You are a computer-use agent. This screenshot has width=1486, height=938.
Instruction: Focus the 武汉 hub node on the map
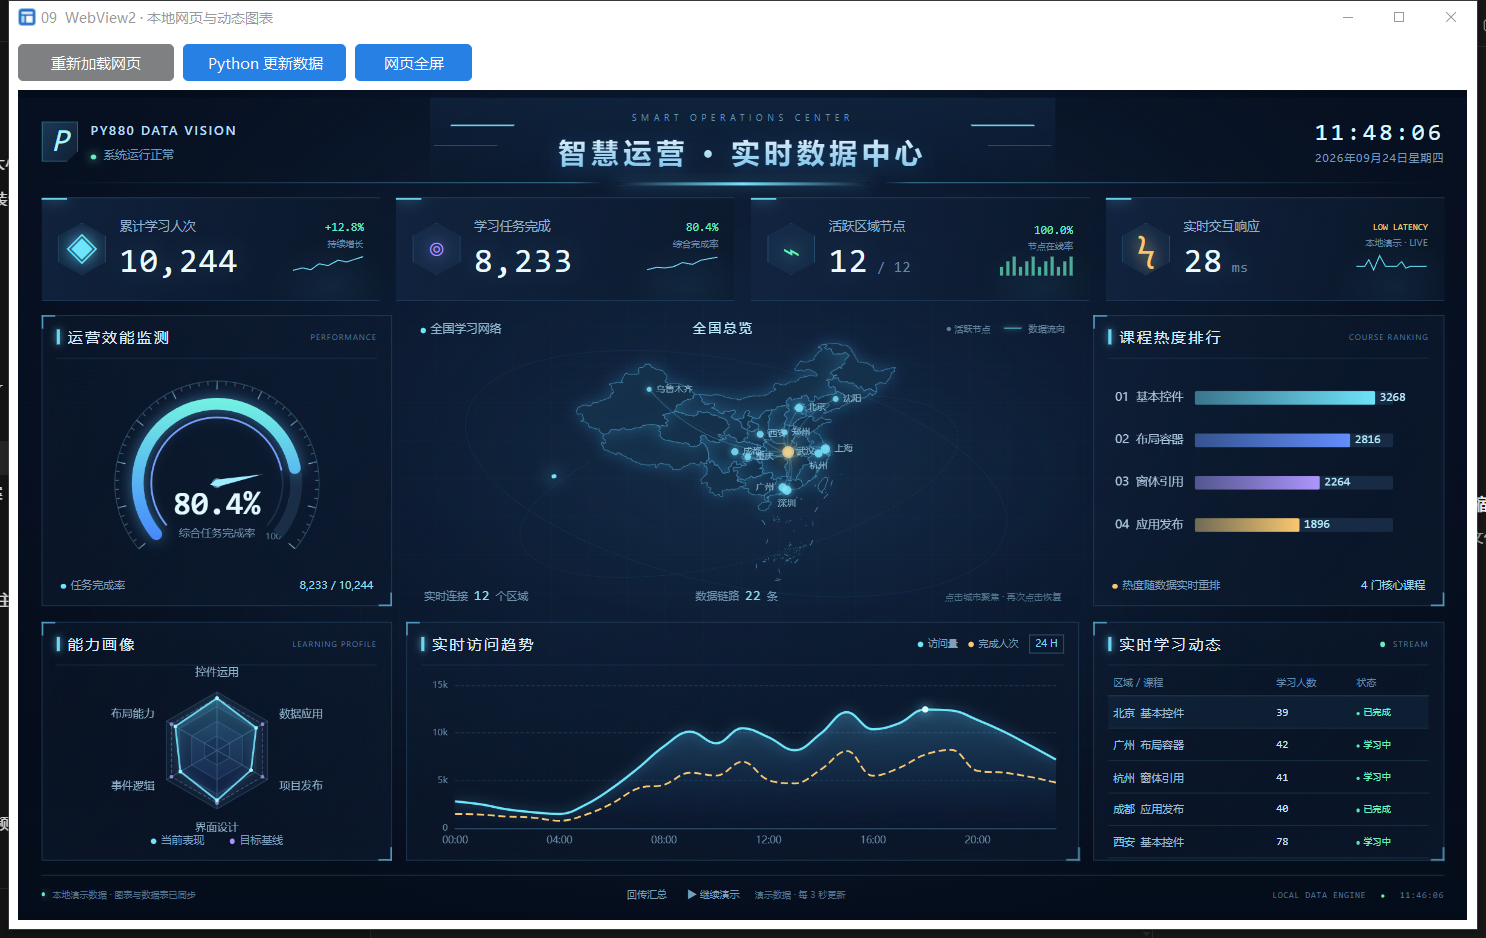(x=788, y=452)
